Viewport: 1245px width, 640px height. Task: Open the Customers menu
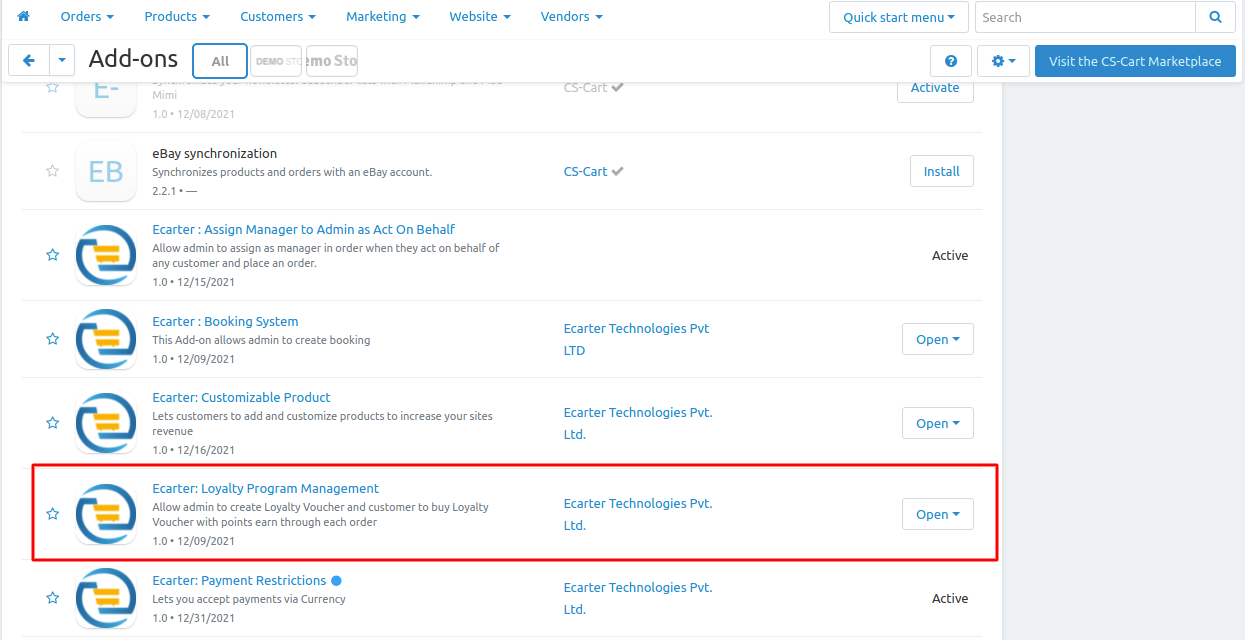[x=278, y=17]
